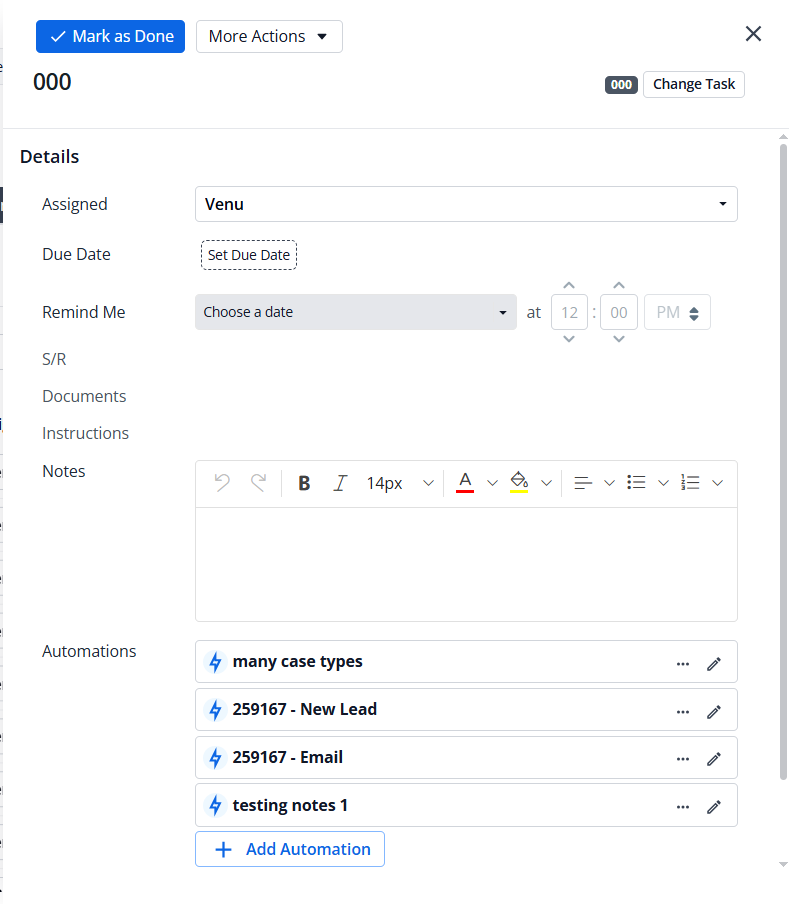The width and height of the screenshot is (789, 904).
Task: Edit the '259167 - Email' automation pencil
Action: (x=714, y=759)
